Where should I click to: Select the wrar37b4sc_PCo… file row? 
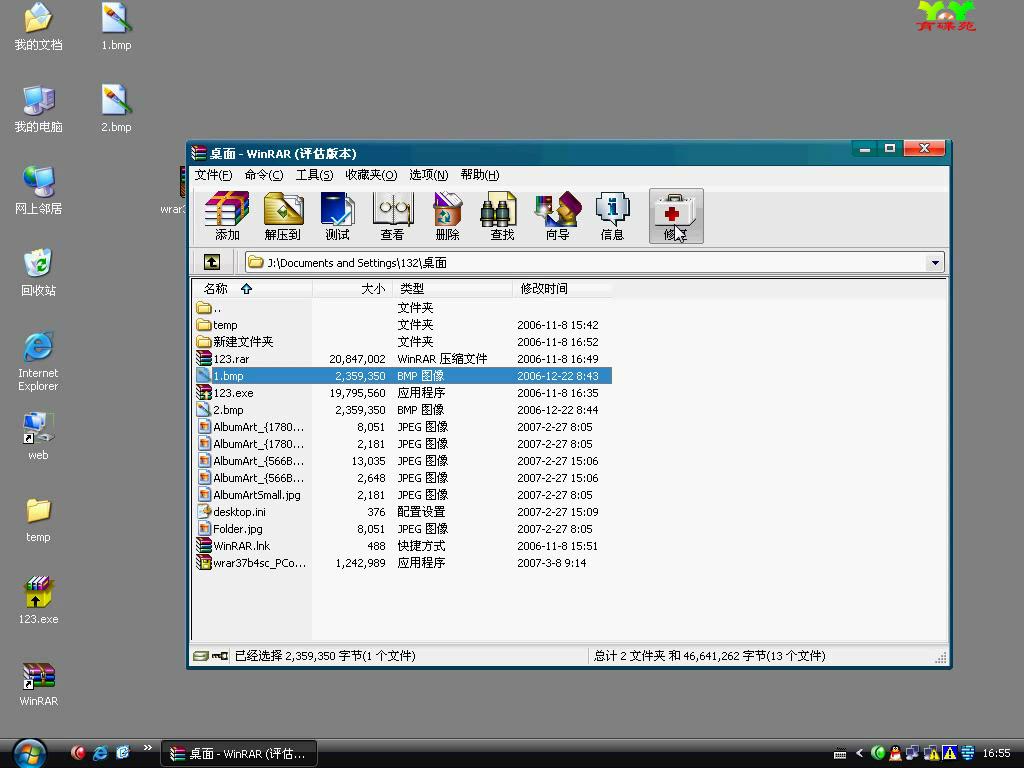(402, 562)
